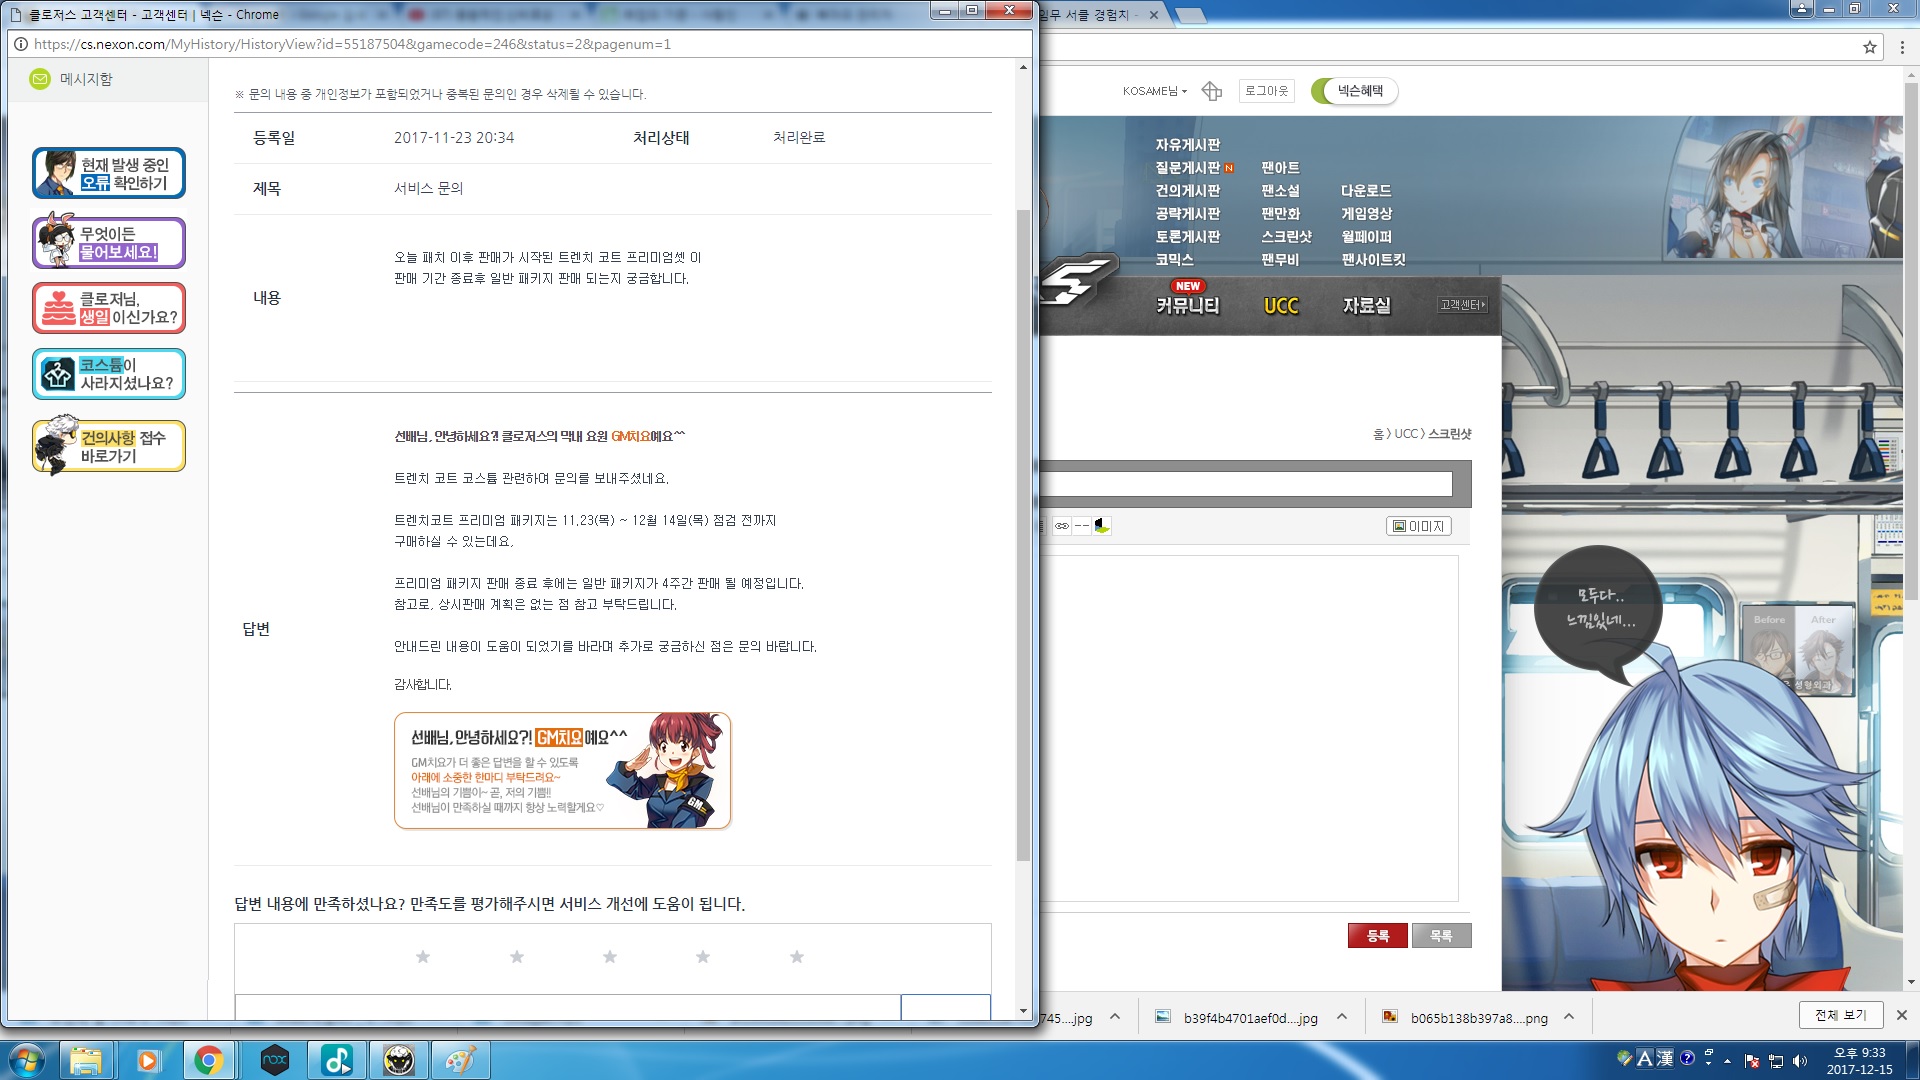Open 팬사이트킷 link in 자료실 menu
Viewport: 1920px width, 1080px height.
click(1373, 260)
